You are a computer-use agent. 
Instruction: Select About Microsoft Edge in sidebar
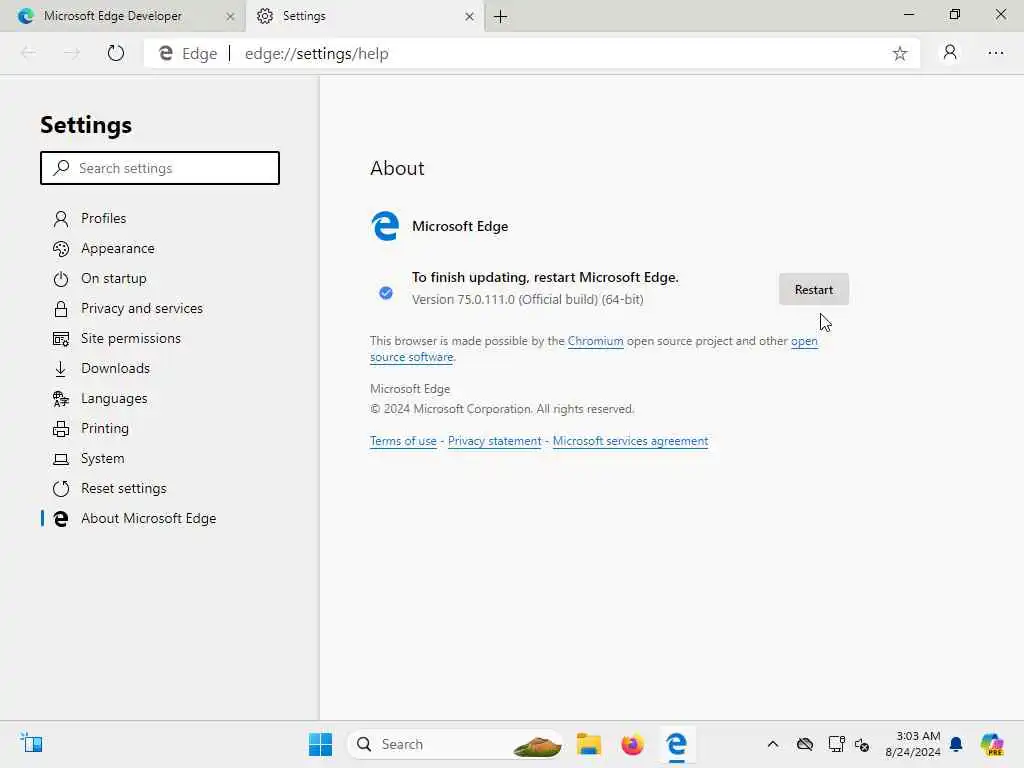[x=148, y=519]
